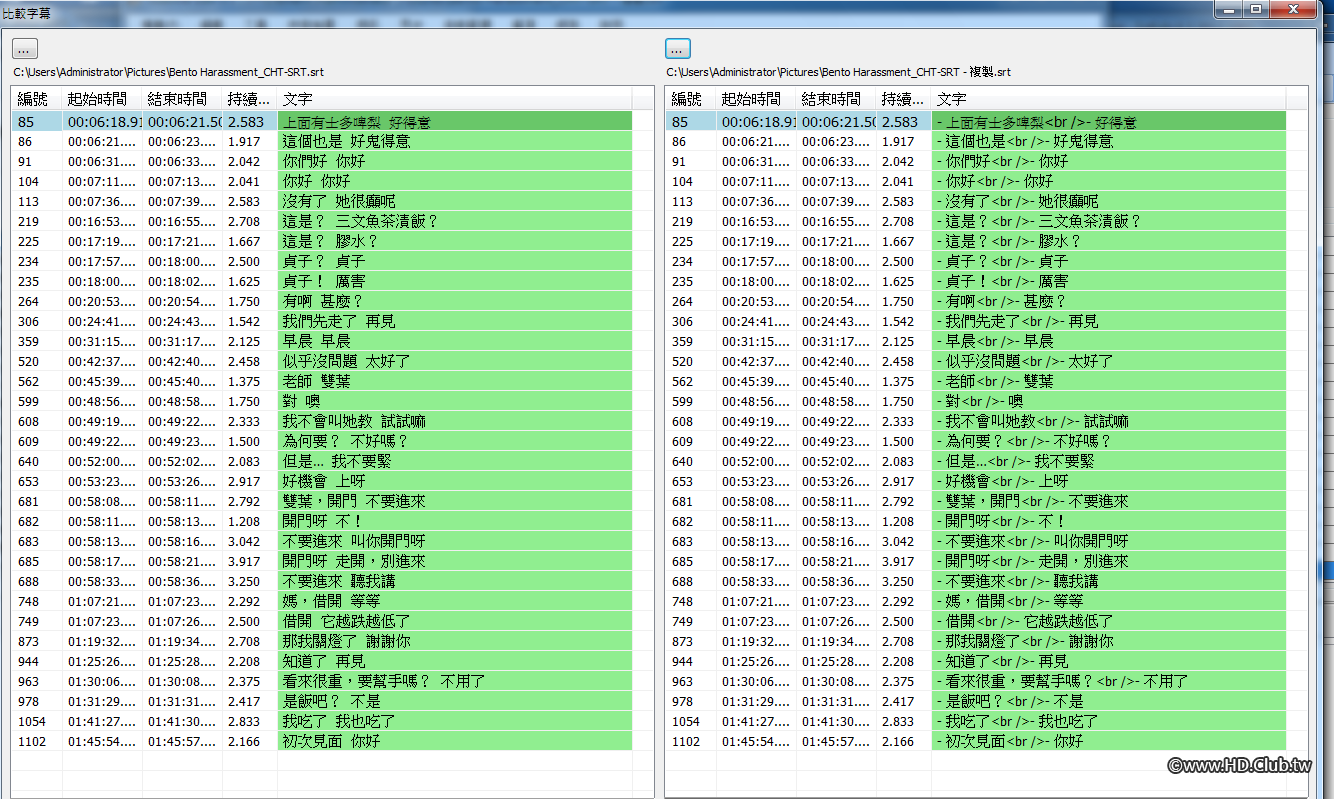Select left list text 沒有了 她很癲呢
This screenshot has width=1334, height=799.
point(338,201)
